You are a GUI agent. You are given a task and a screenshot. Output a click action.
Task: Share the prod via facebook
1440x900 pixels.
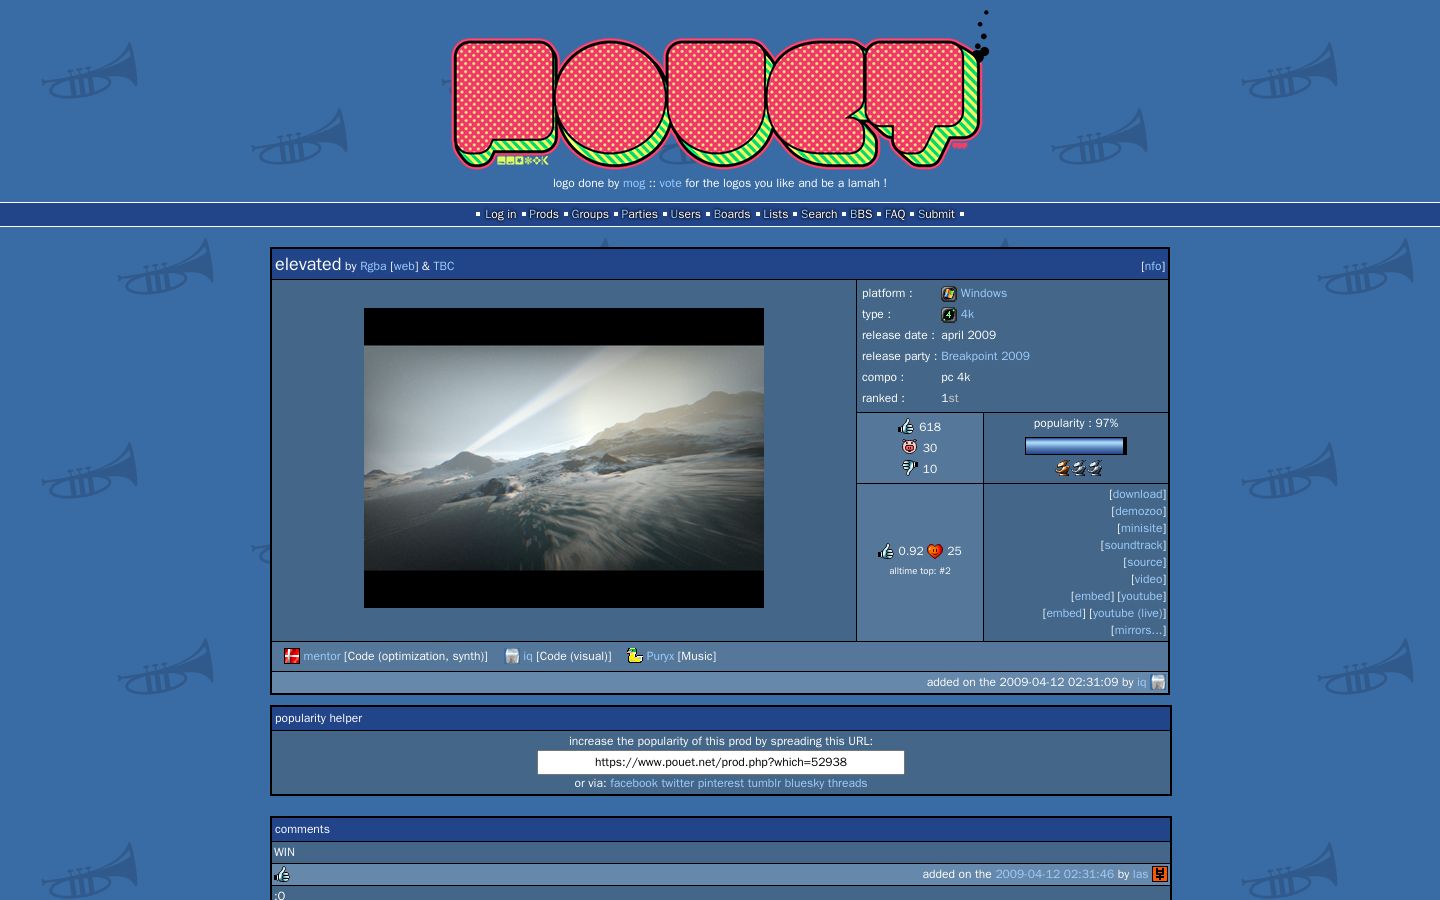pos(634,783)
